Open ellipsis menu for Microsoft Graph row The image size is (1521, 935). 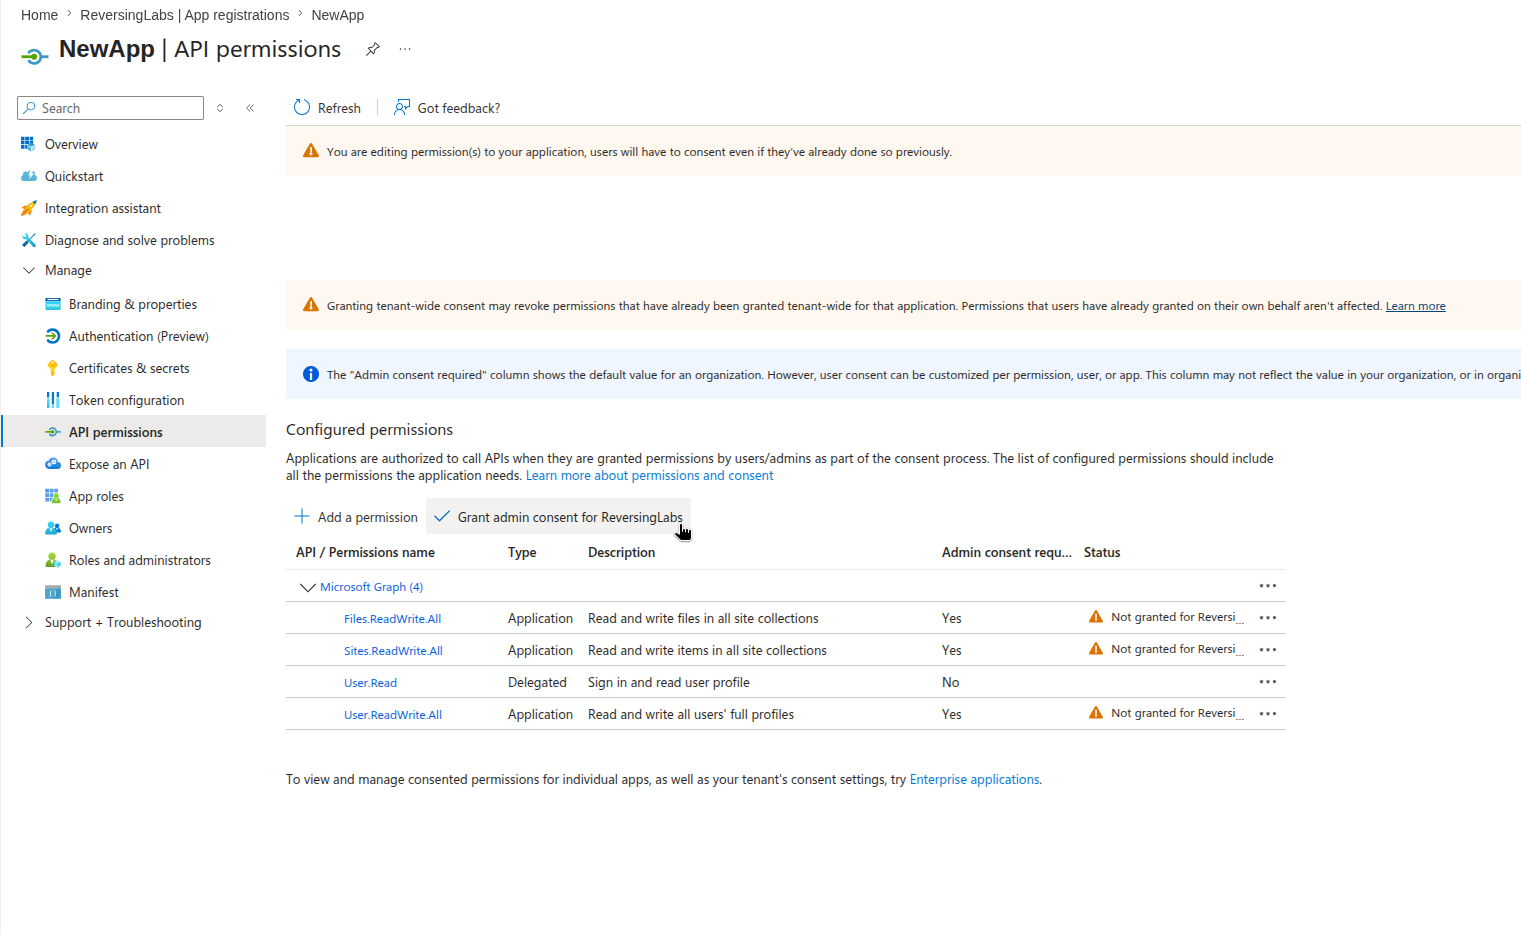click(x=1268, y=586)
